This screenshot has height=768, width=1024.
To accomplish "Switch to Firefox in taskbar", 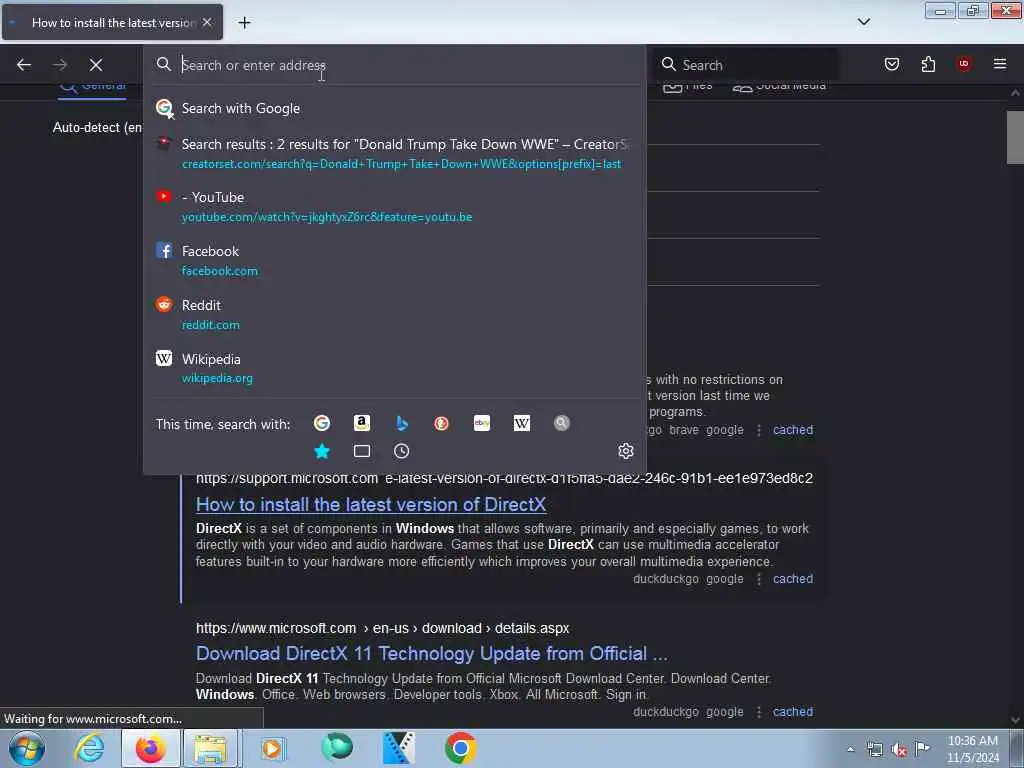I will pyautogui.click(x=150, y=748).
